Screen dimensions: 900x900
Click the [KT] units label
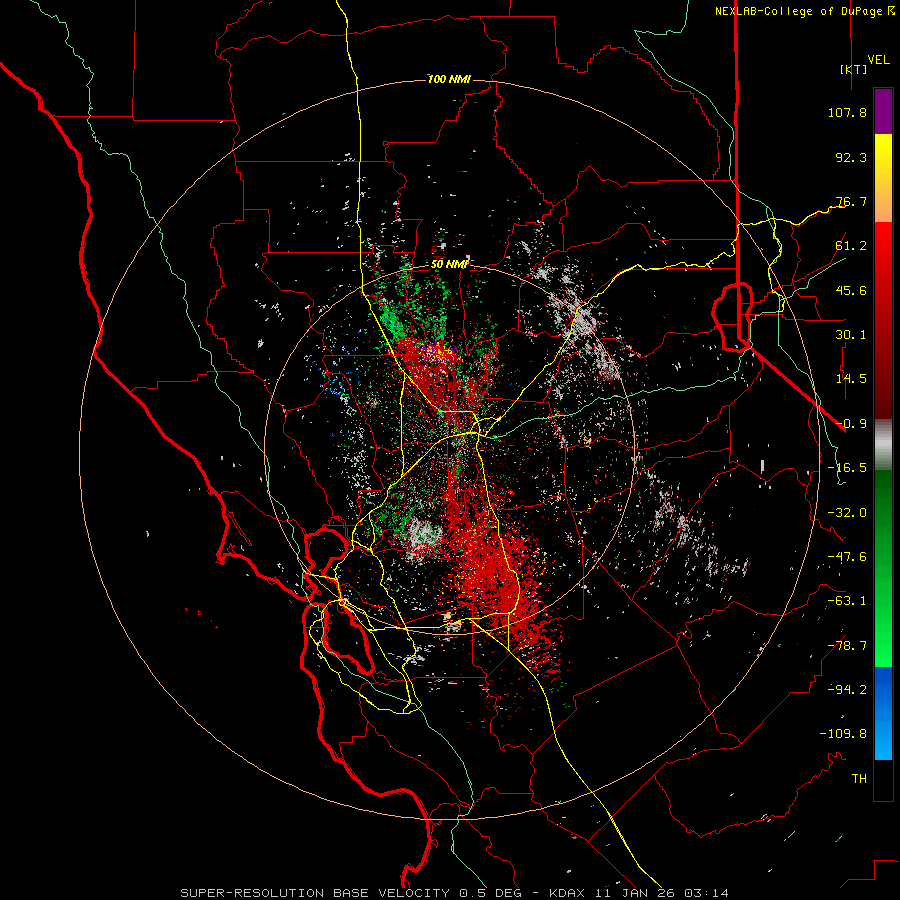pyautogui.click(x=853, y=69)
